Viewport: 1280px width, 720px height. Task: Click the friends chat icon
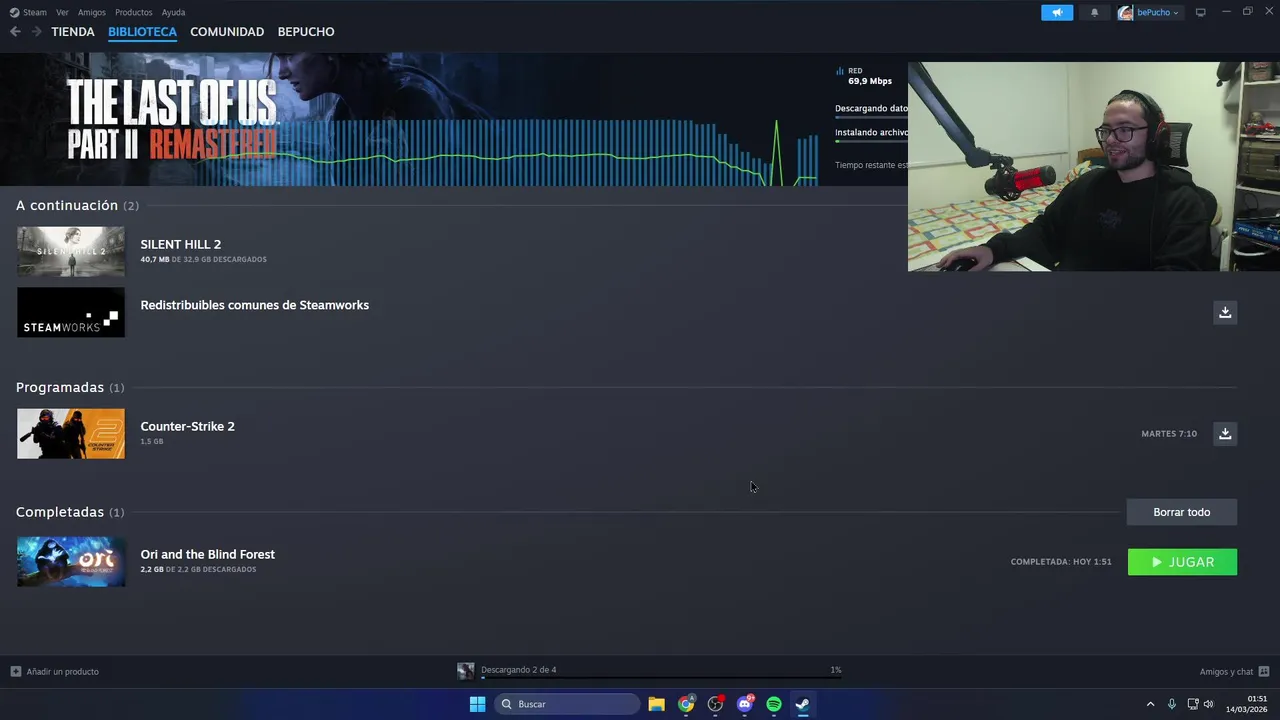point(1264,671)
